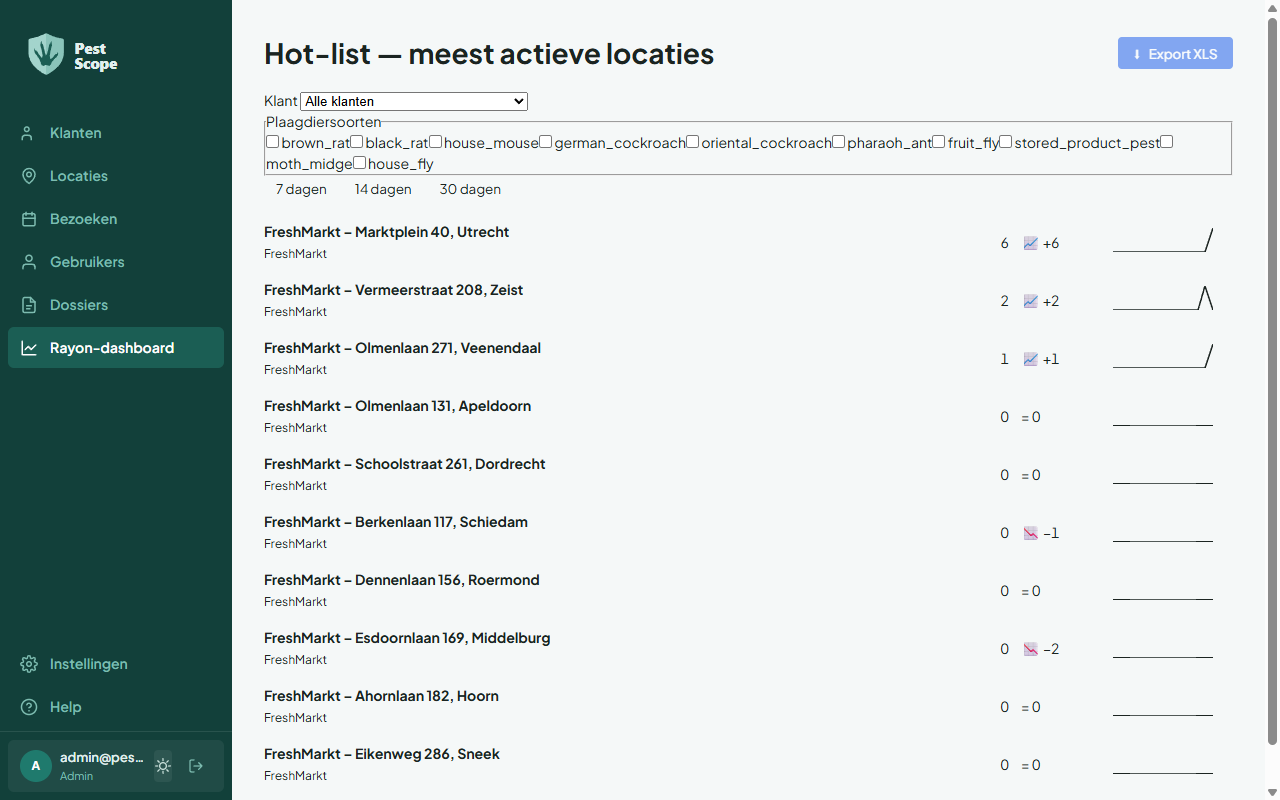
Task: Click the Klanten person icon in sidebar
Action: (29, 133)
